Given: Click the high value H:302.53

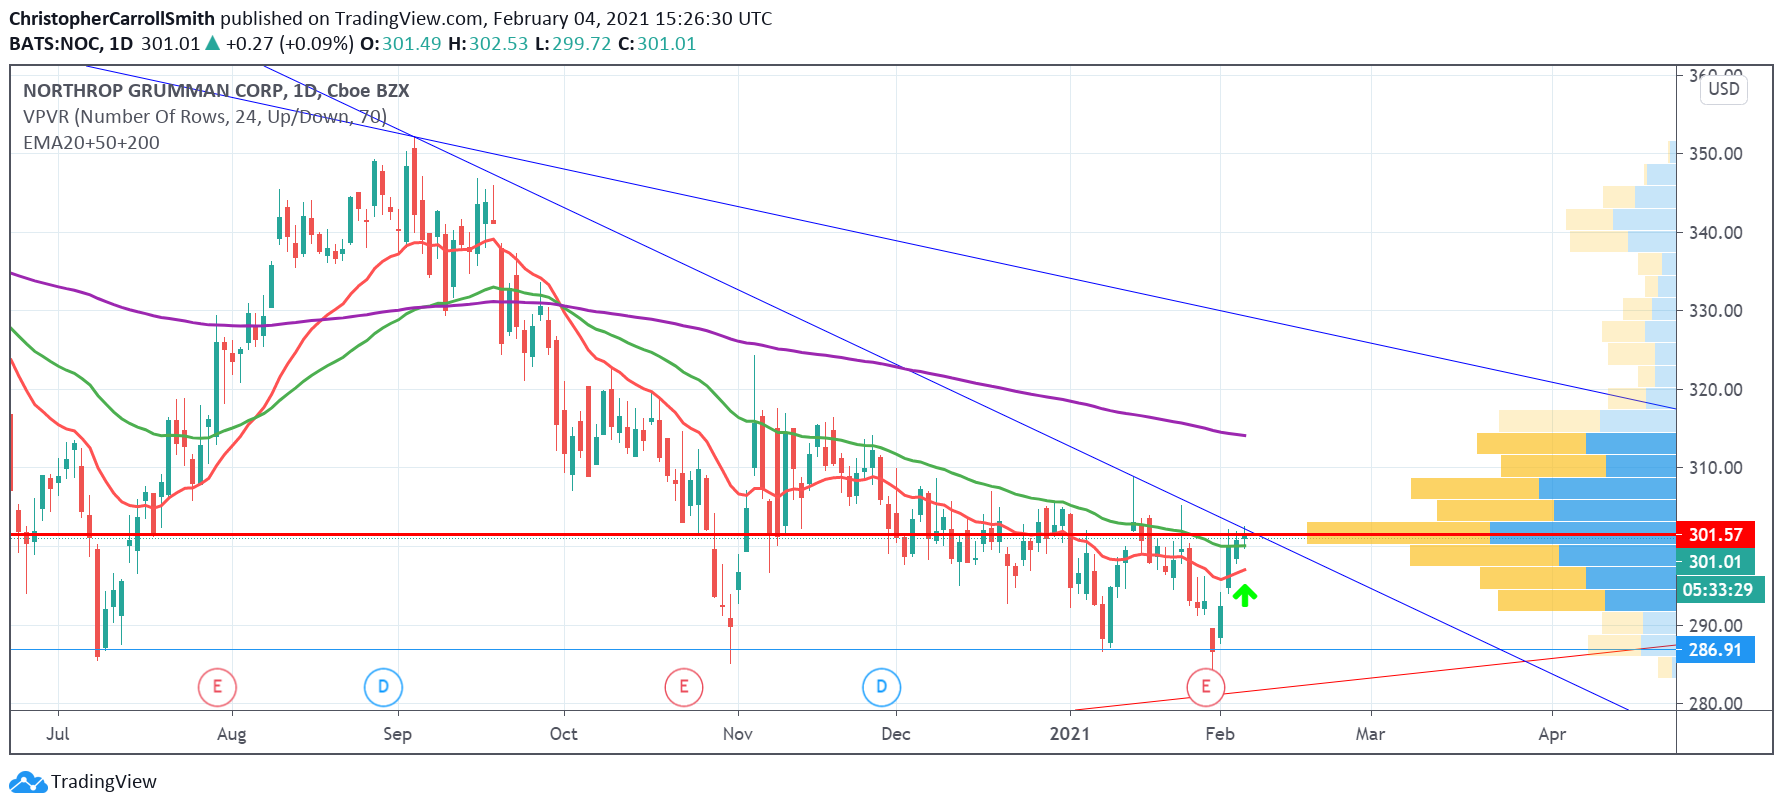Looking at the screenshot, I should click(488, 44).
